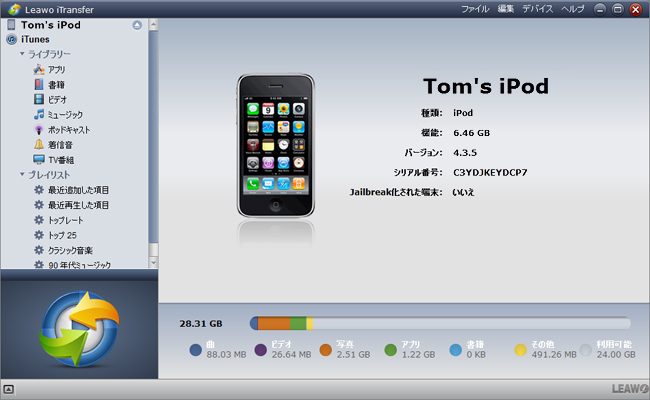Open the 編集 menu
Viewport: 650px width, 400px height.
(x=506, y=9)
